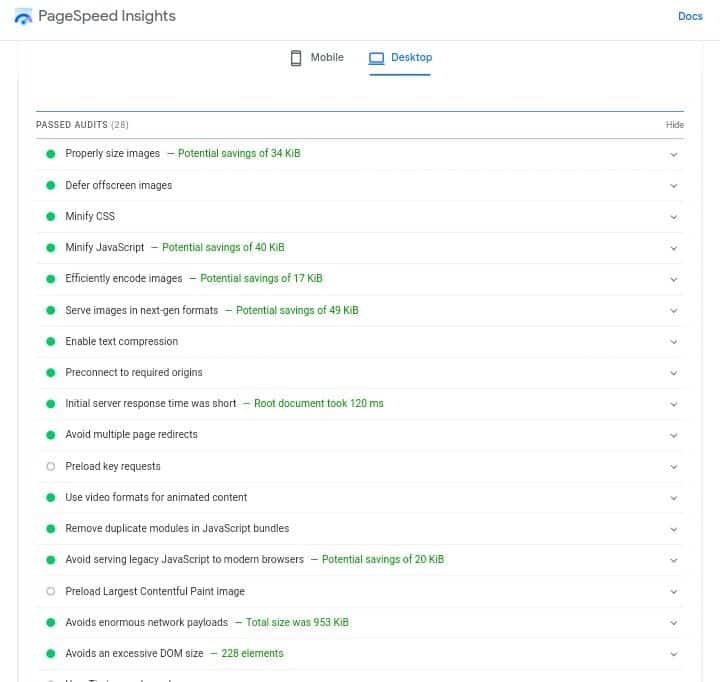The image size is (720, 682).
Task: Open the Use video formats for animated content title
Action: (x=156, y=497)
